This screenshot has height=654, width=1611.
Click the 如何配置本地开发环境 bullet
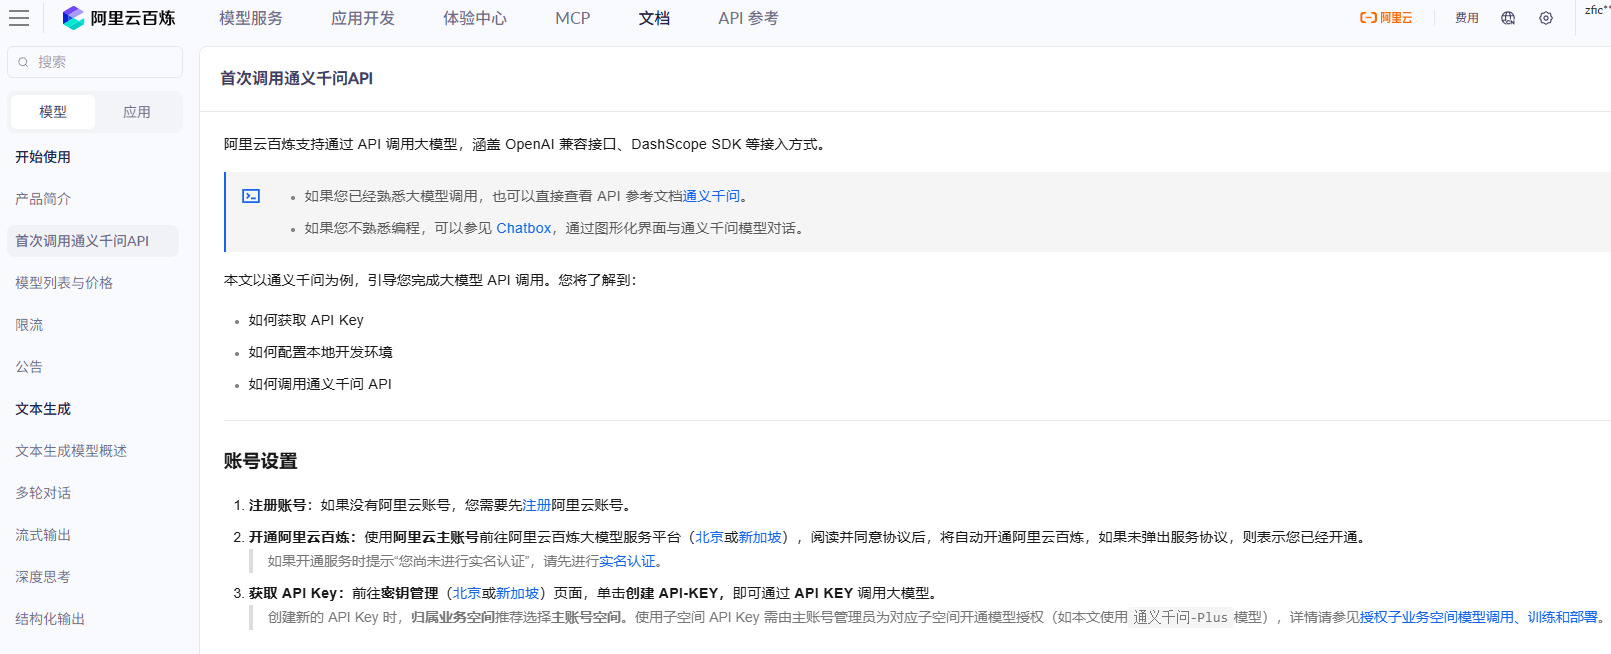click(320, 352)
